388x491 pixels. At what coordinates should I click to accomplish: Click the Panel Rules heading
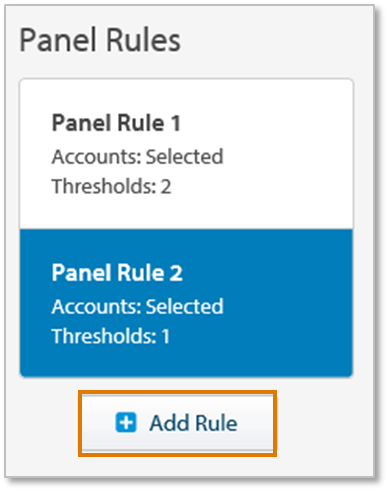click(x=100, y=40)
